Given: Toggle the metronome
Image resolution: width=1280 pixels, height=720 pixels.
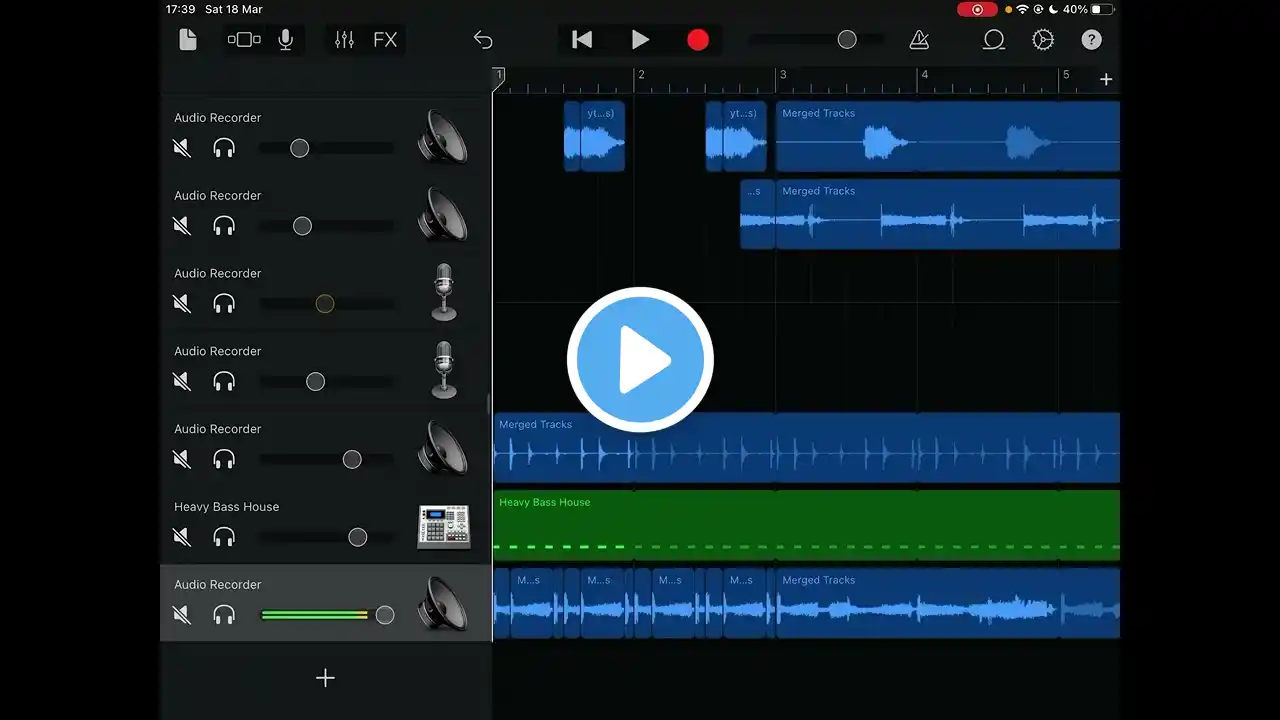Looking at the screenshot, I should click(919, 40).
